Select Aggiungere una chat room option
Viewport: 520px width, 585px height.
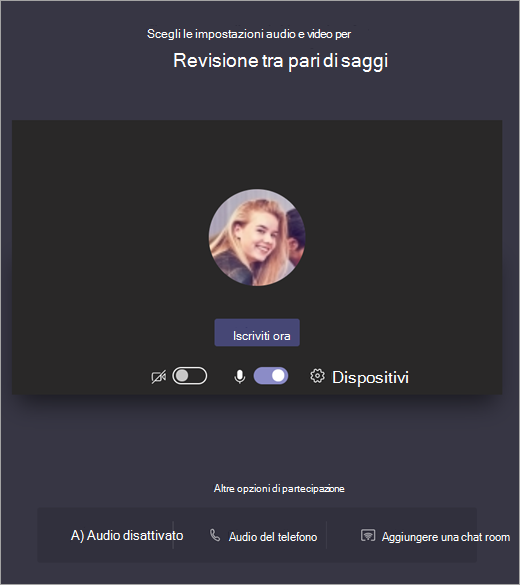446,537
